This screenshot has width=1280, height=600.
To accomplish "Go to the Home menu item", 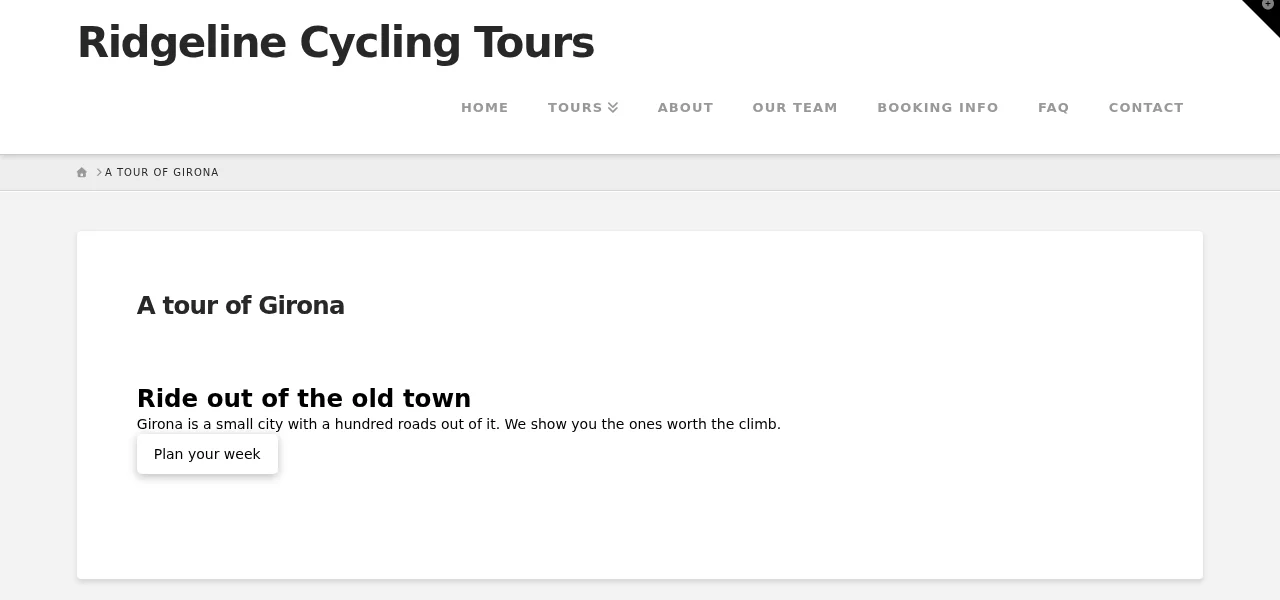I will coord(485,107).
